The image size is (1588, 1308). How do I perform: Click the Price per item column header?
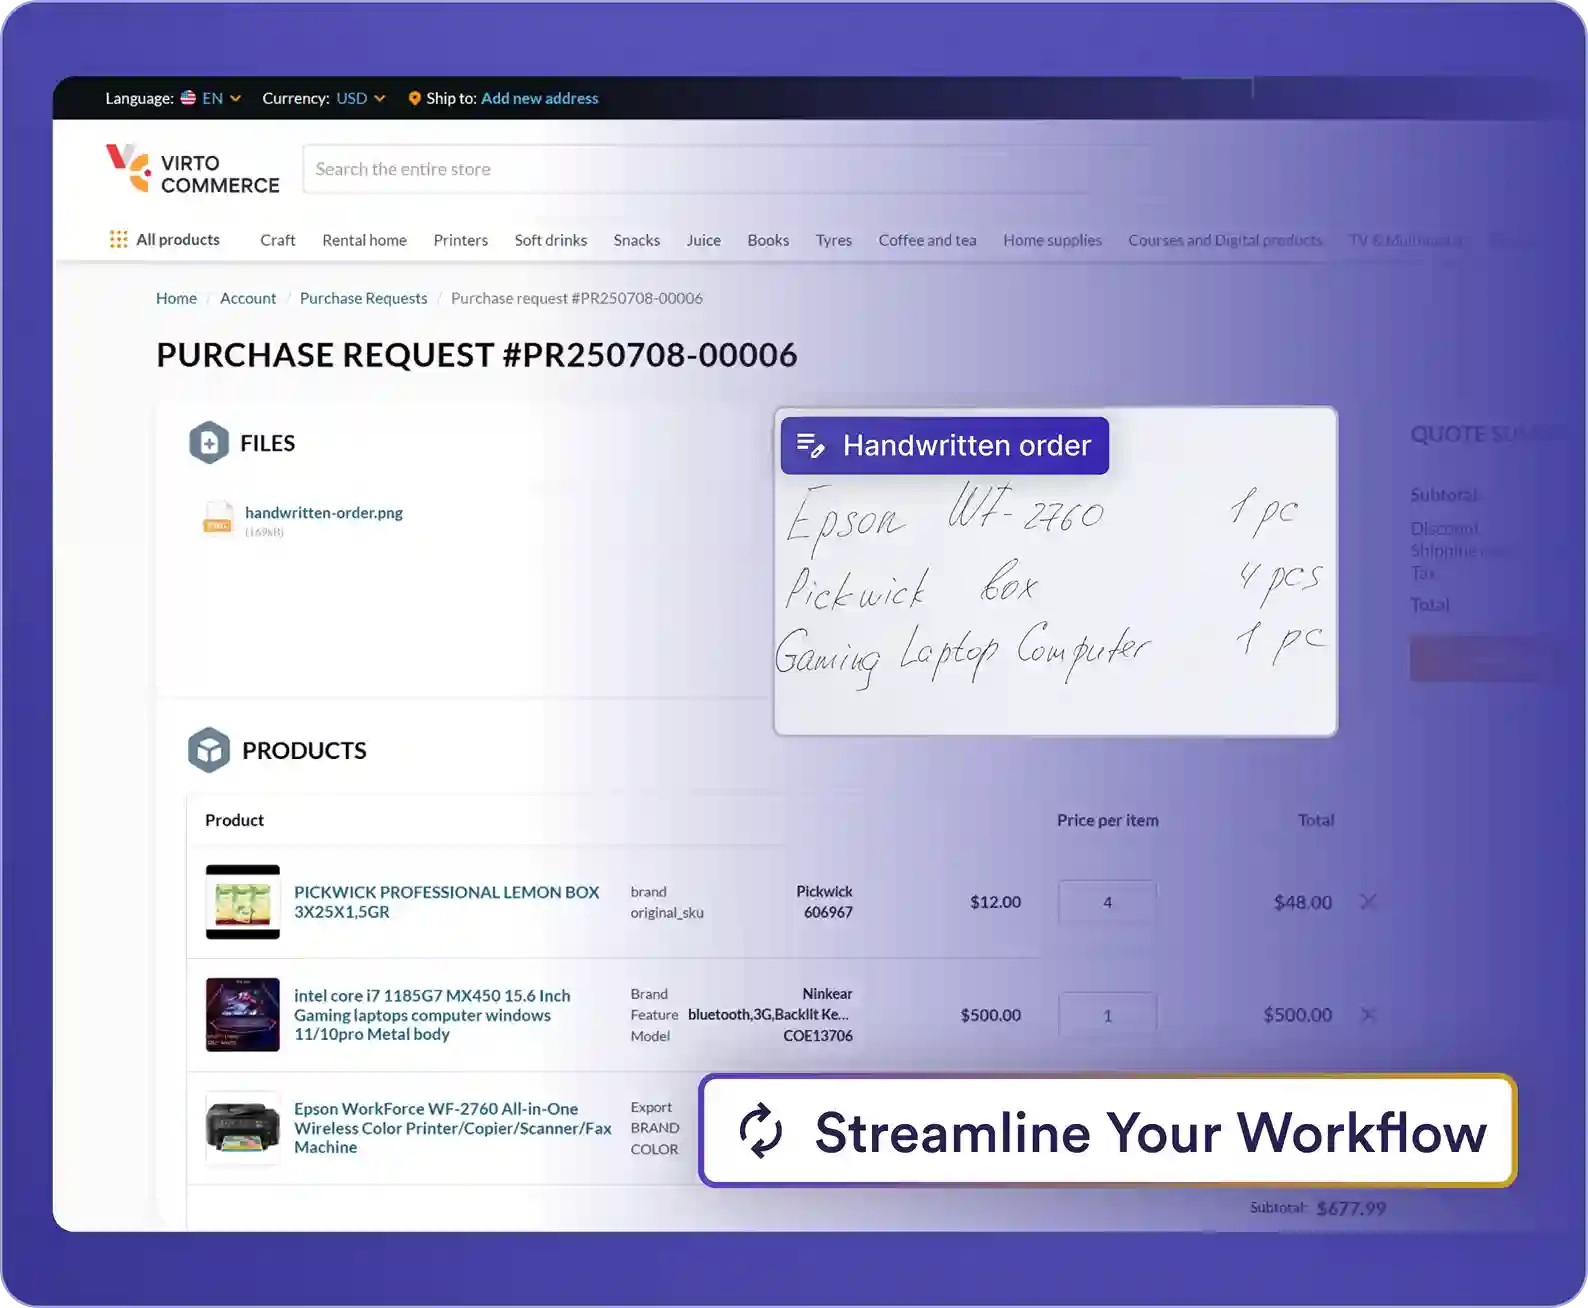(1108, 820)
